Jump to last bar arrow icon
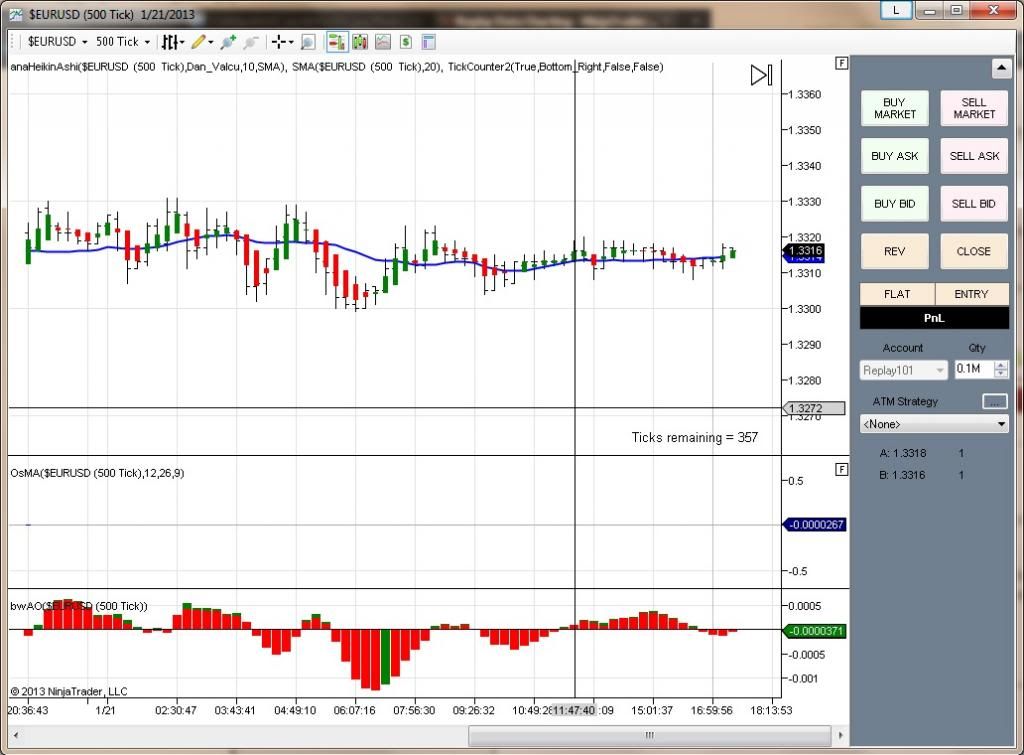The height and width of the screenshot is (755, 1024). point(761,76)
